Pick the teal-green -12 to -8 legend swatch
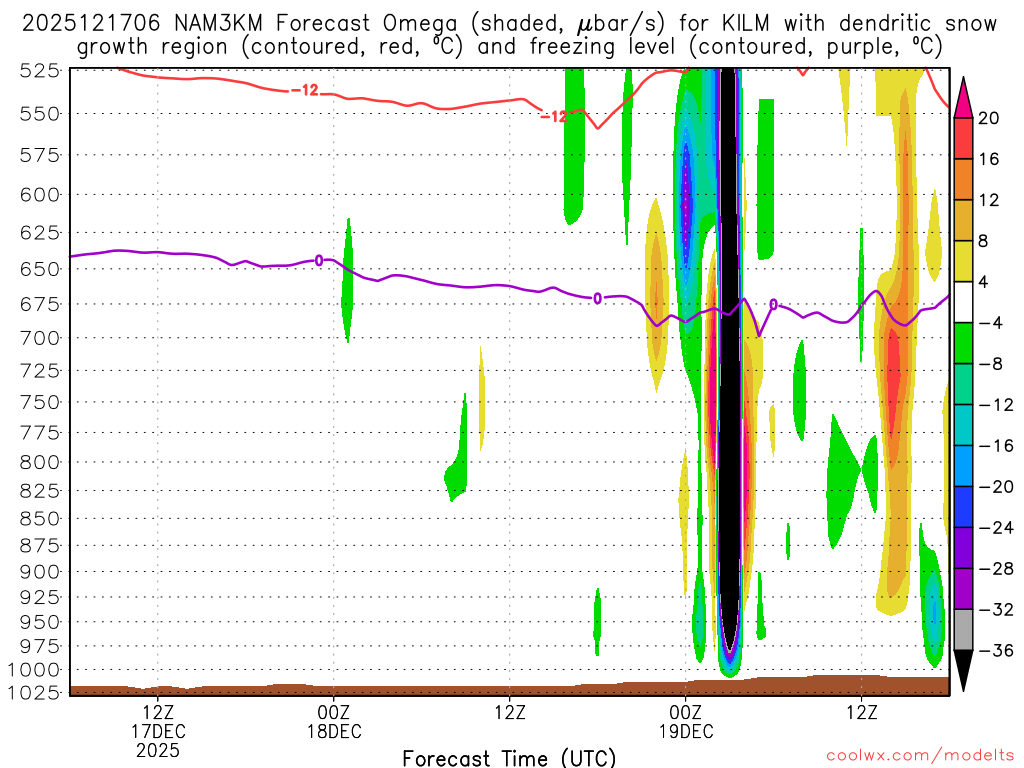This screenshot has width=1024, height=768. pyautogui.click(x=963, y=385)
